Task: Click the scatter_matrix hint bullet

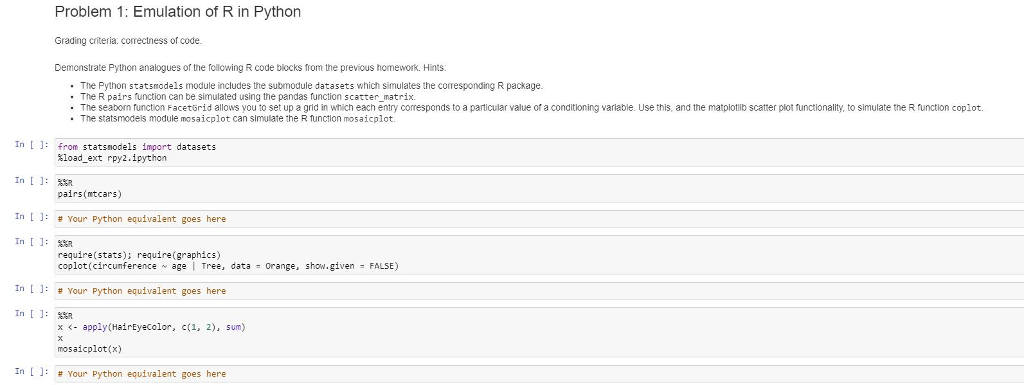Action: click(x=248, y=97)
